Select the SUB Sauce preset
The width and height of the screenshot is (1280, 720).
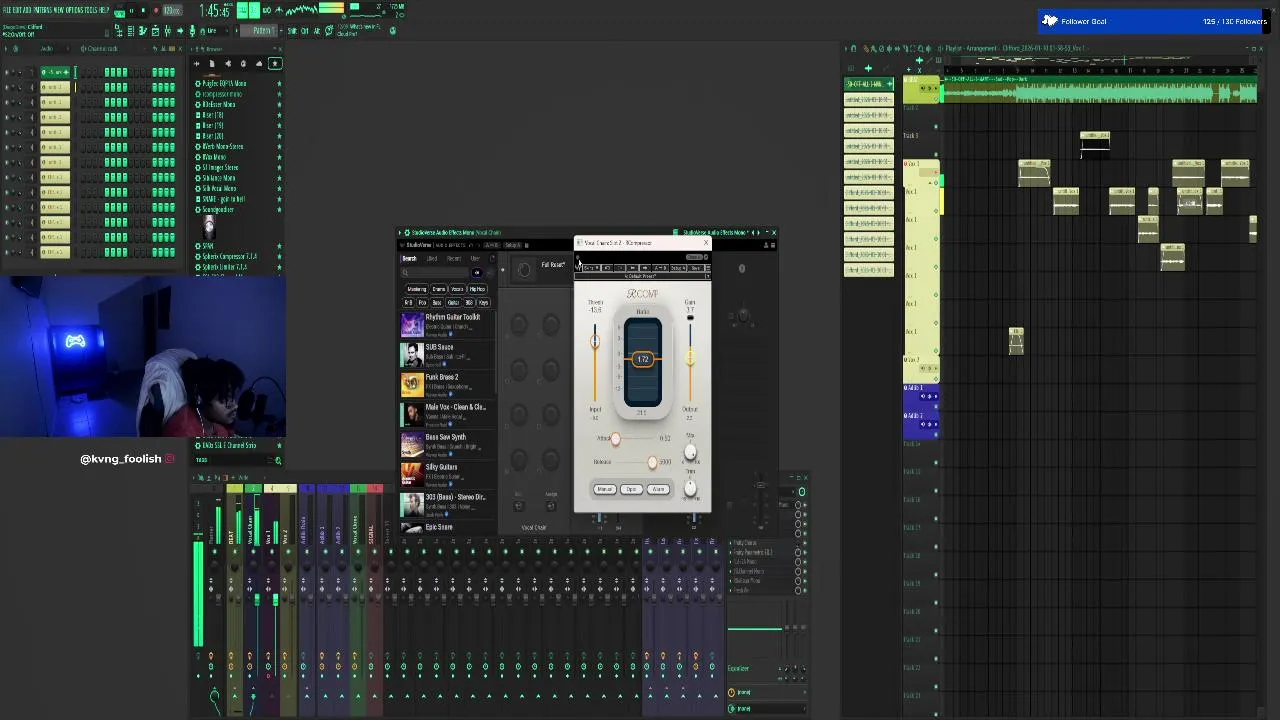447,355
